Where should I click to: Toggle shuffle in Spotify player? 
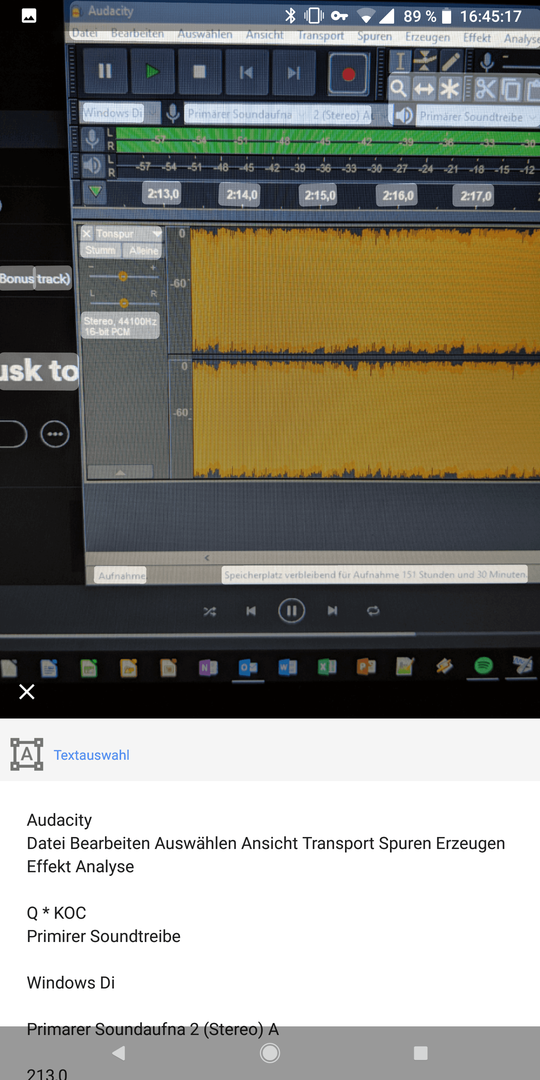[x=209, y=611]
